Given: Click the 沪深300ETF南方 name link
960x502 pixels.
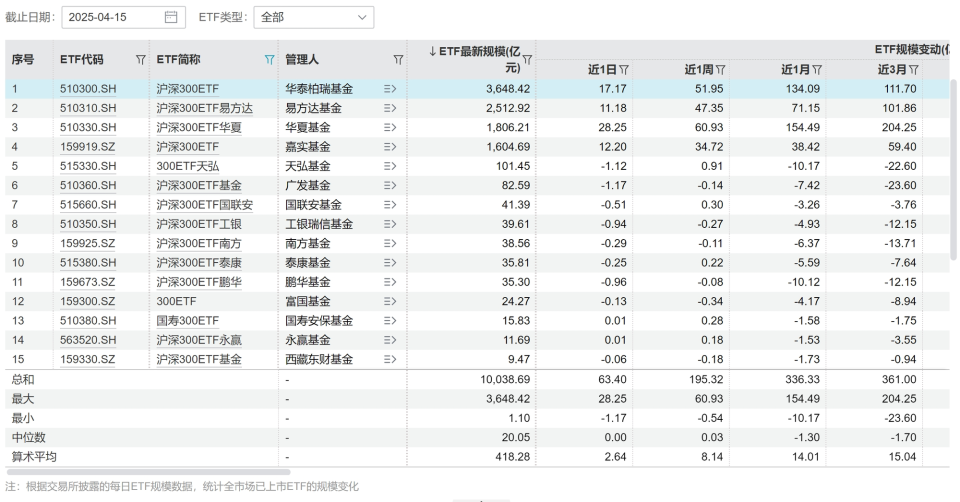Looking at the screenshot, I should click(x=199, y=243).
